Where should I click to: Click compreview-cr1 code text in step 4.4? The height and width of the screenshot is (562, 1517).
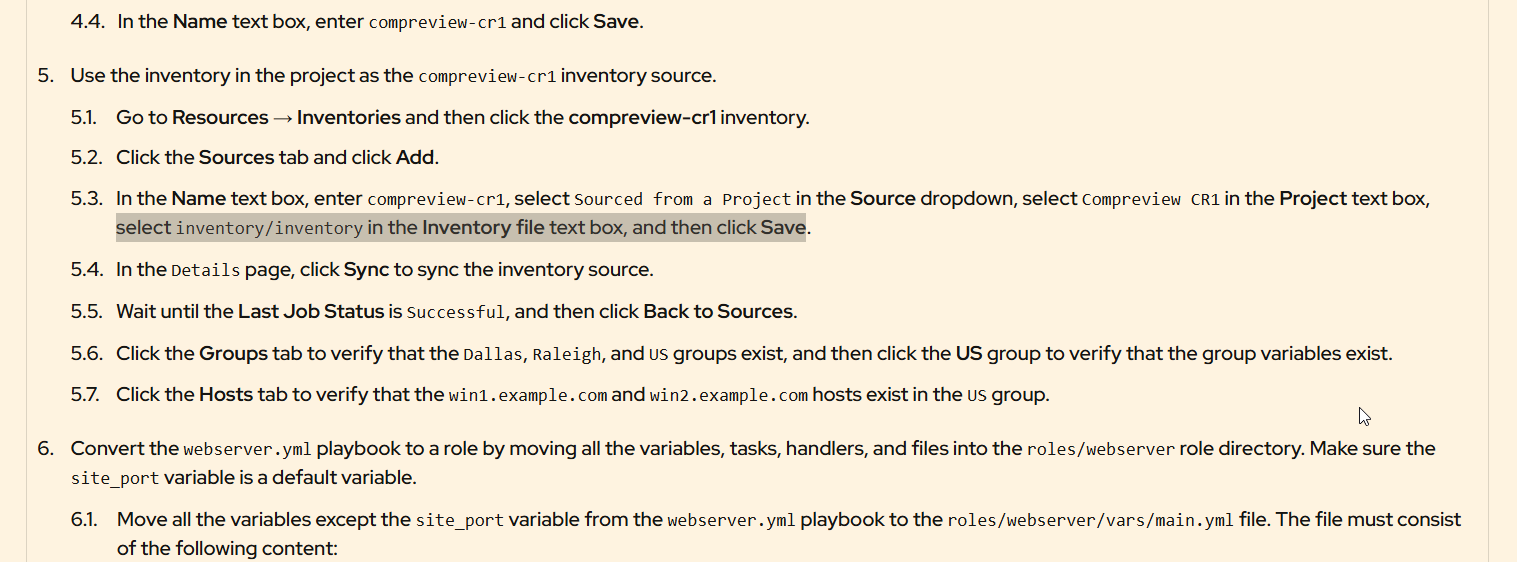click(x=437, y=22)
